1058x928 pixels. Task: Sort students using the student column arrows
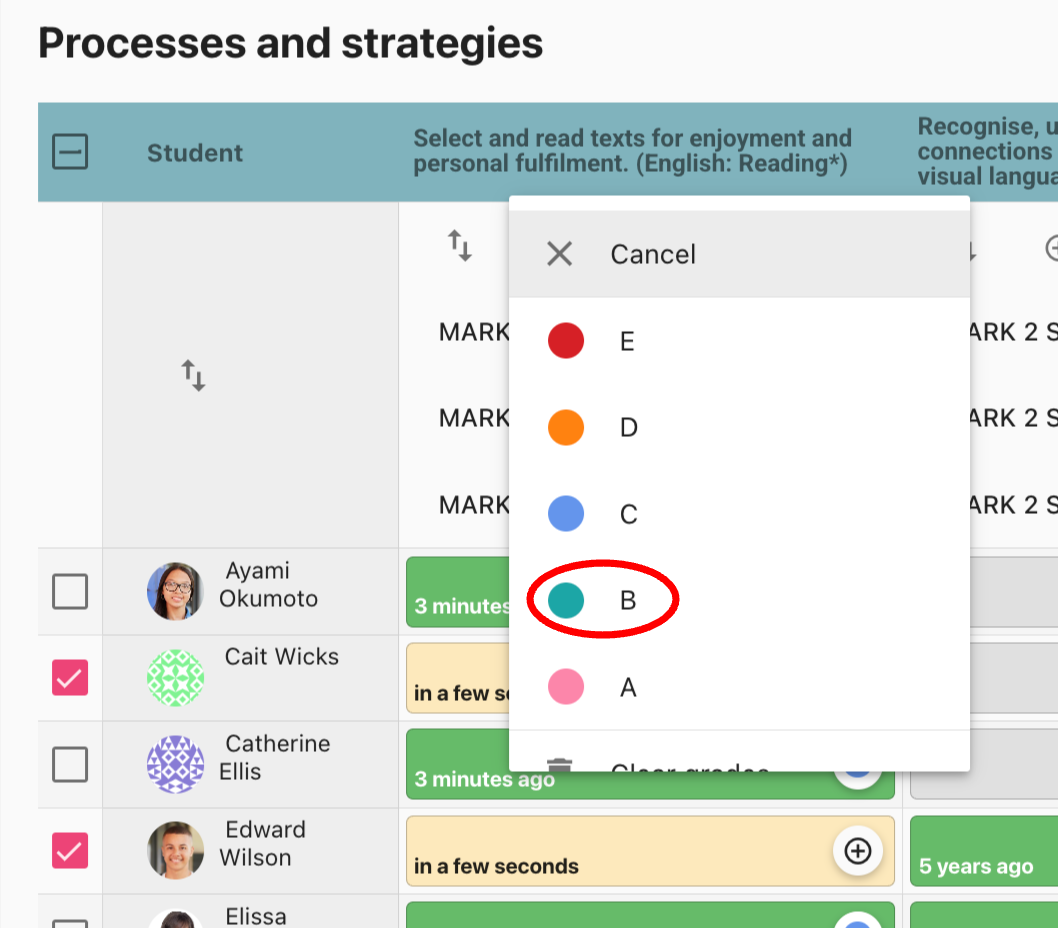pyautogui.click(x=193, y=376)
